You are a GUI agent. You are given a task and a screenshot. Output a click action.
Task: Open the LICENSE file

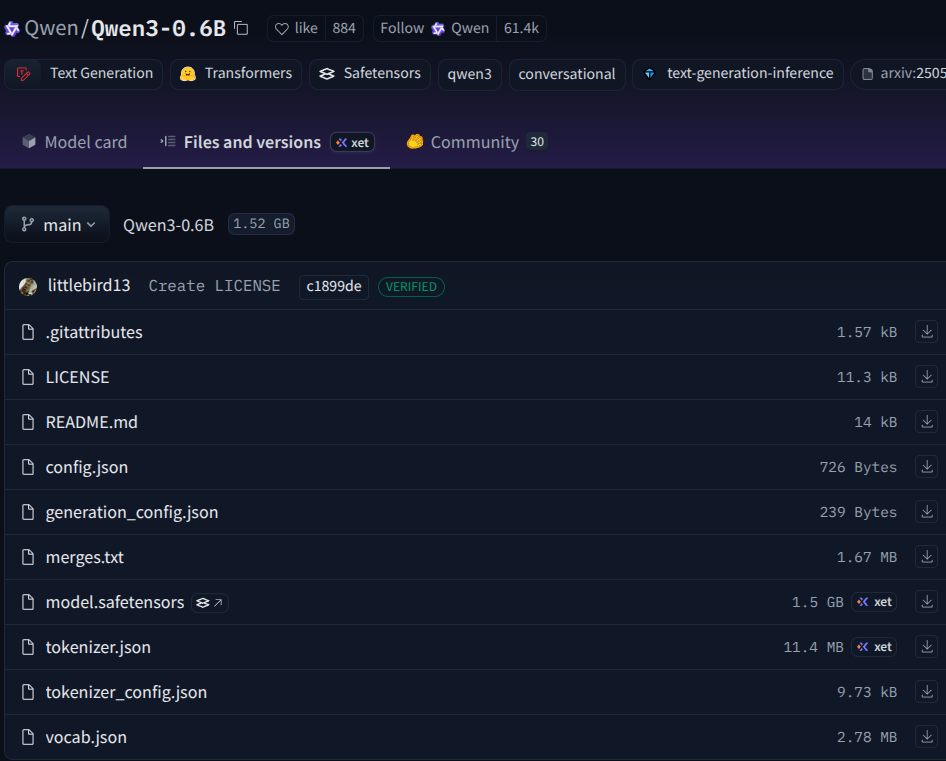tap(77, 378)
